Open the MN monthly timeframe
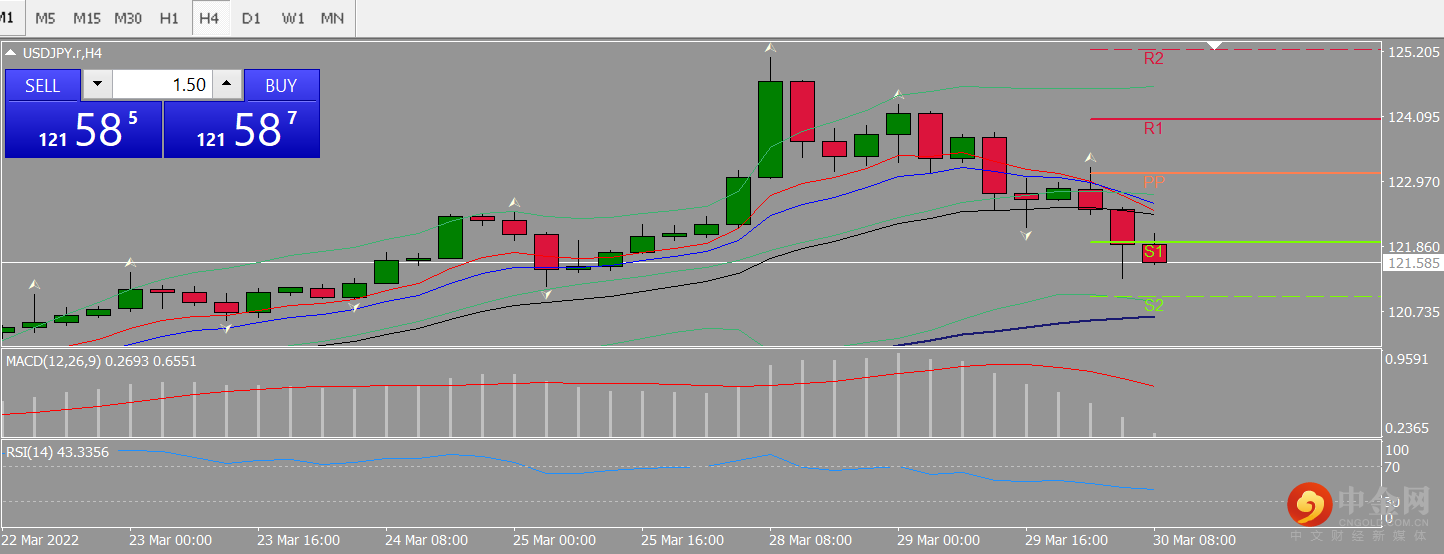1444x554 pixels. pos(333,18)
